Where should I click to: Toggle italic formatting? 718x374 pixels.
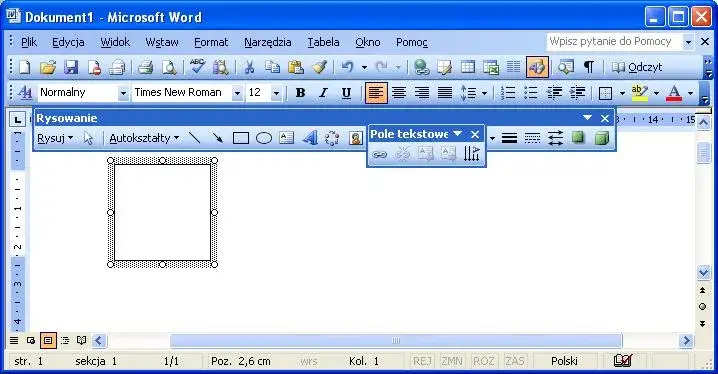(x=323, y=93)
